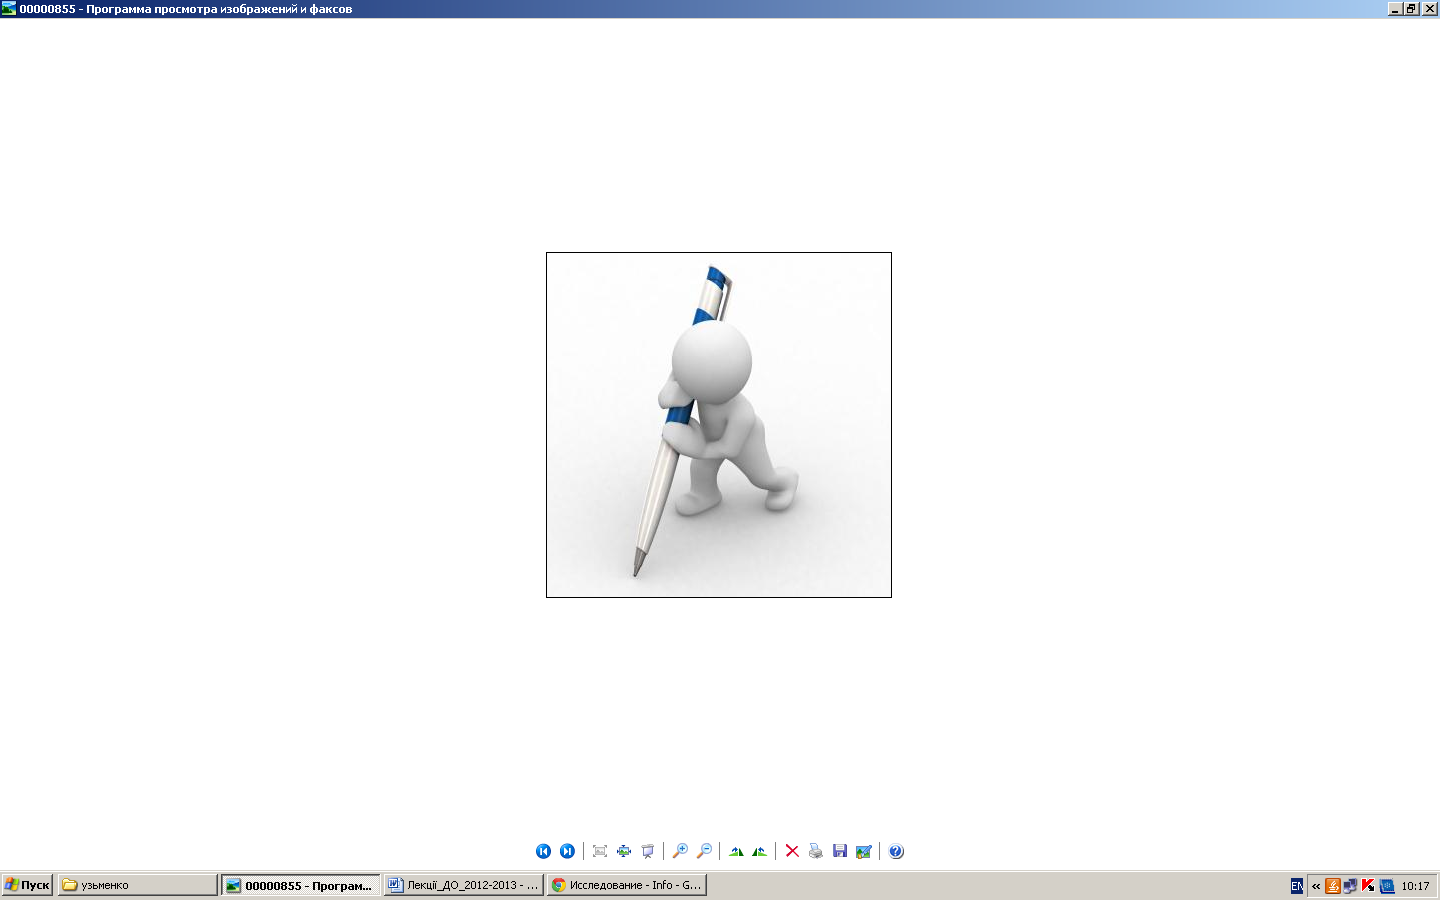Expand hidden tray icons with chevron
Screen dimensions: 1440x900
pos(1316,886)
